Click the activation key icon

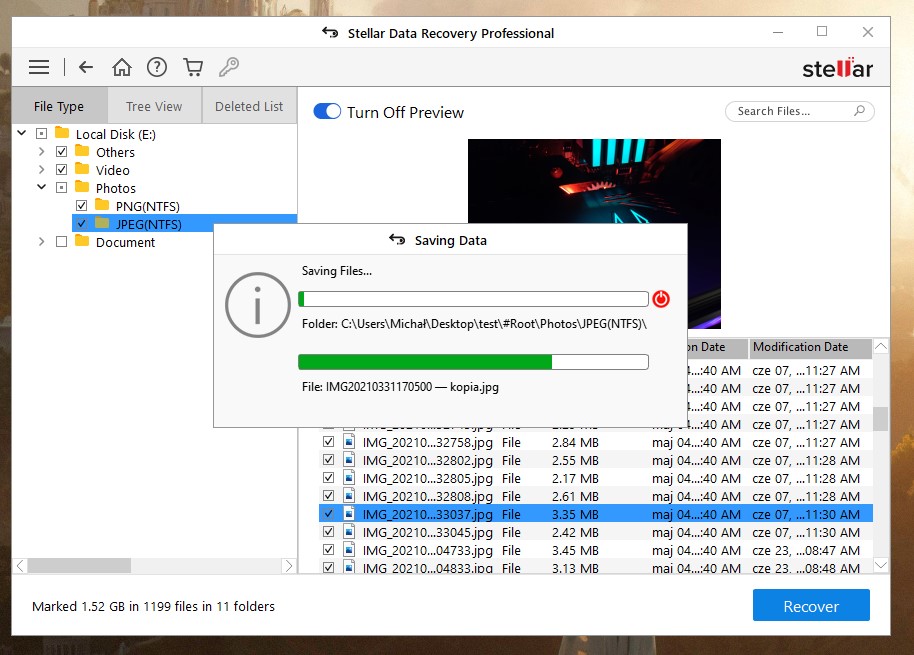pyautogui.click(x=228, y=67)
